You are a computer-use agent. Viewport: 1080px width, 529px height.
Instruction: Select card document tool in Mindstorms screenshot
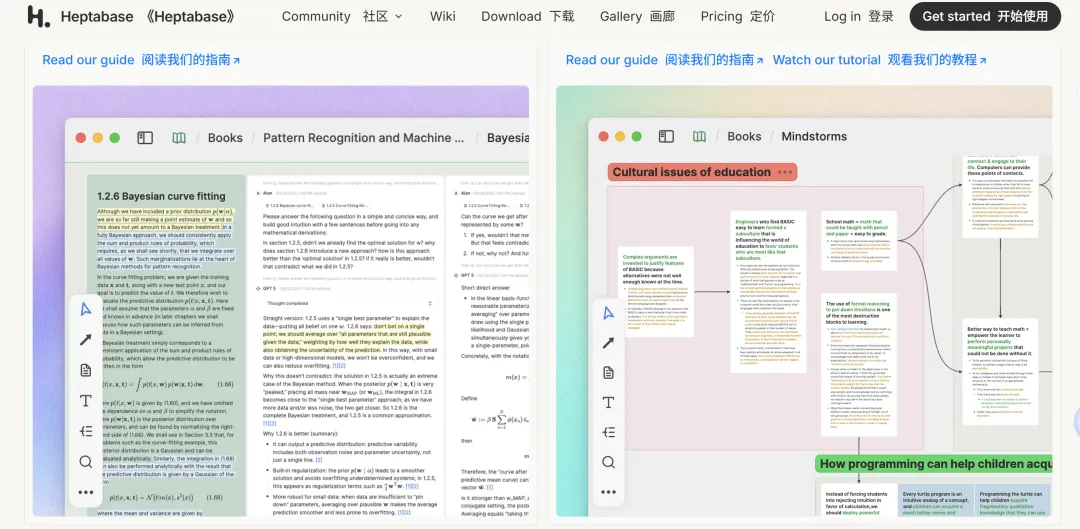(608, 373)
